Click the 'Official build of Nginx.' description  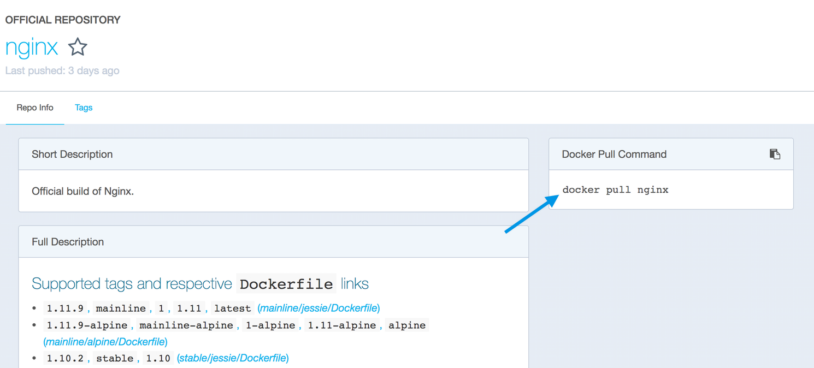[x=83, y=191]
